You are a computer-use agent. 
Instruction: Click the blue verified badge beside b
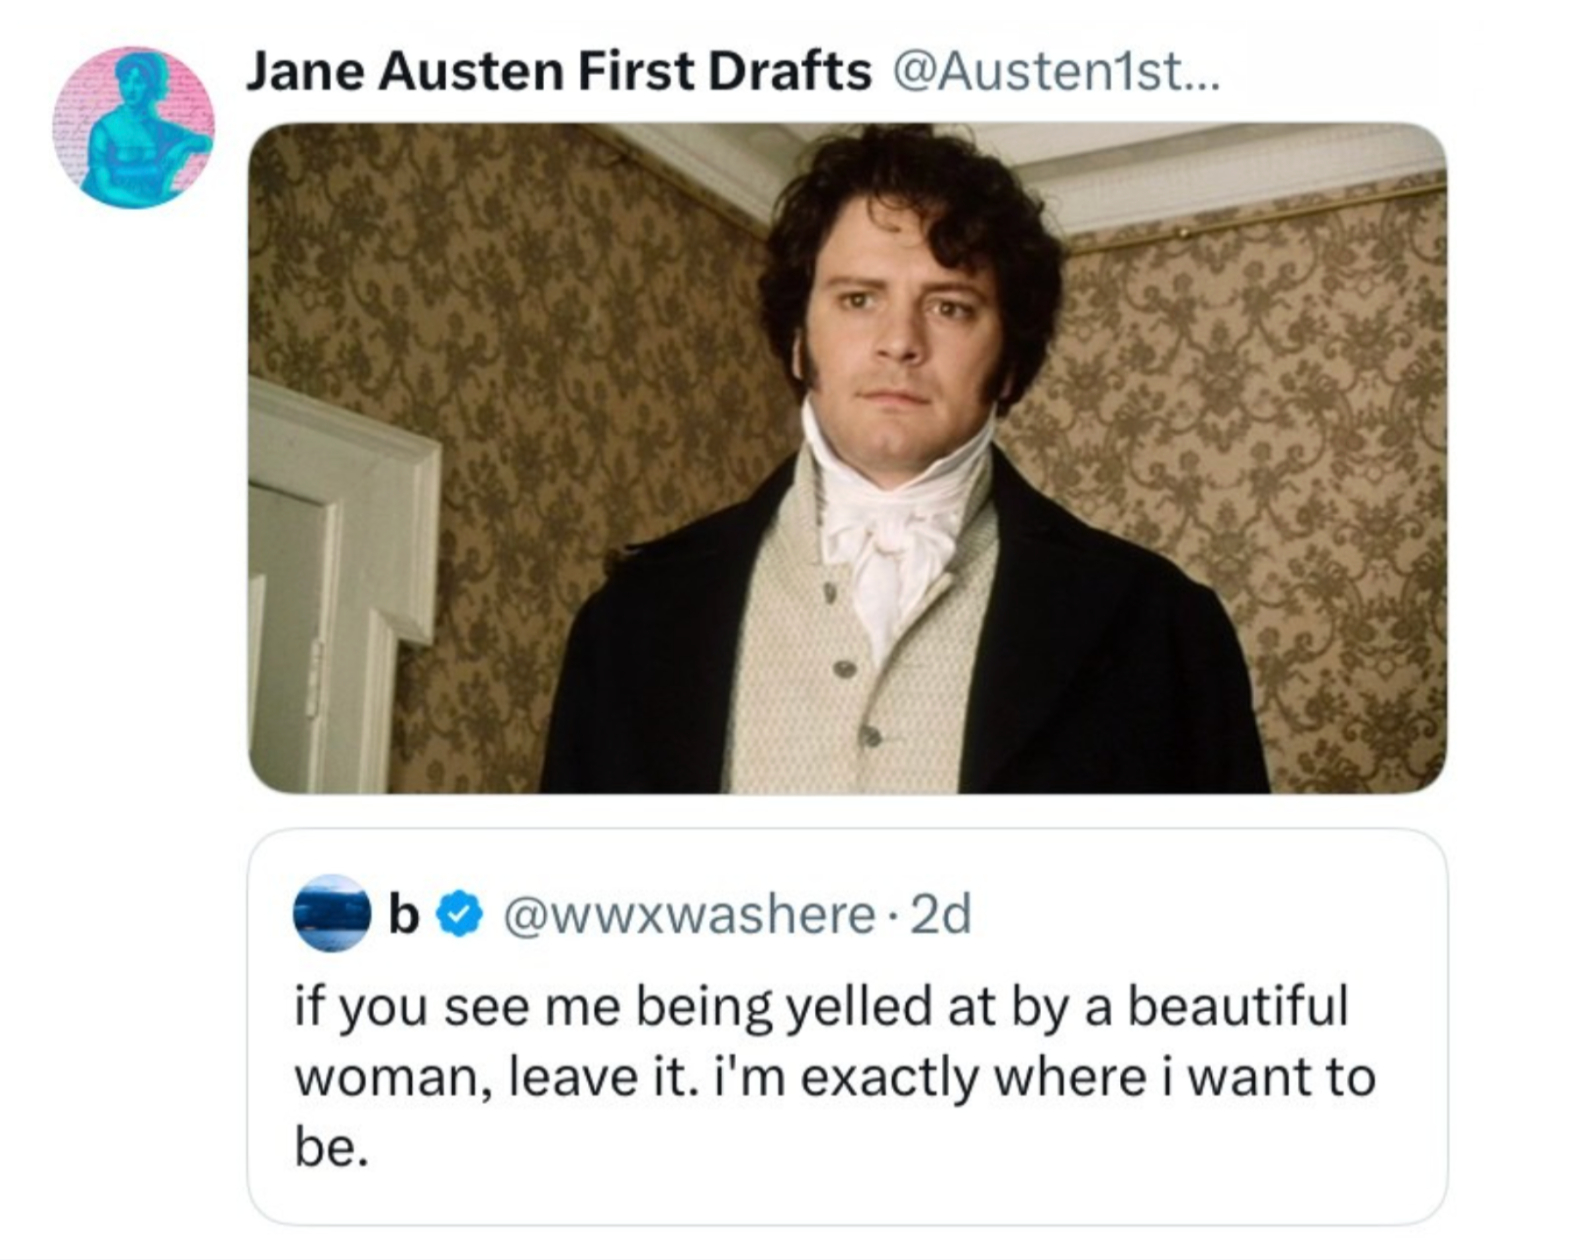(x=459, y=915)
